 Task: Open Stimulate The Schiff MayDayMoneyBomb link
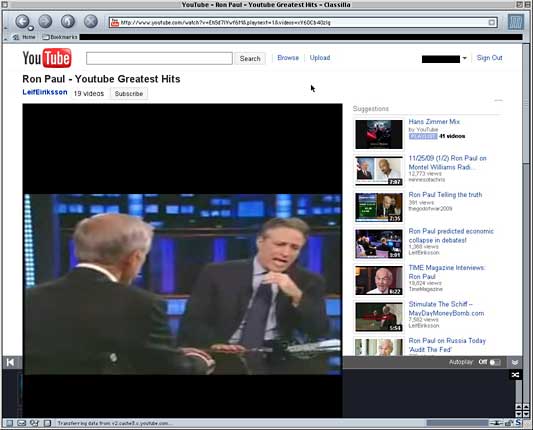coord(446,309)
